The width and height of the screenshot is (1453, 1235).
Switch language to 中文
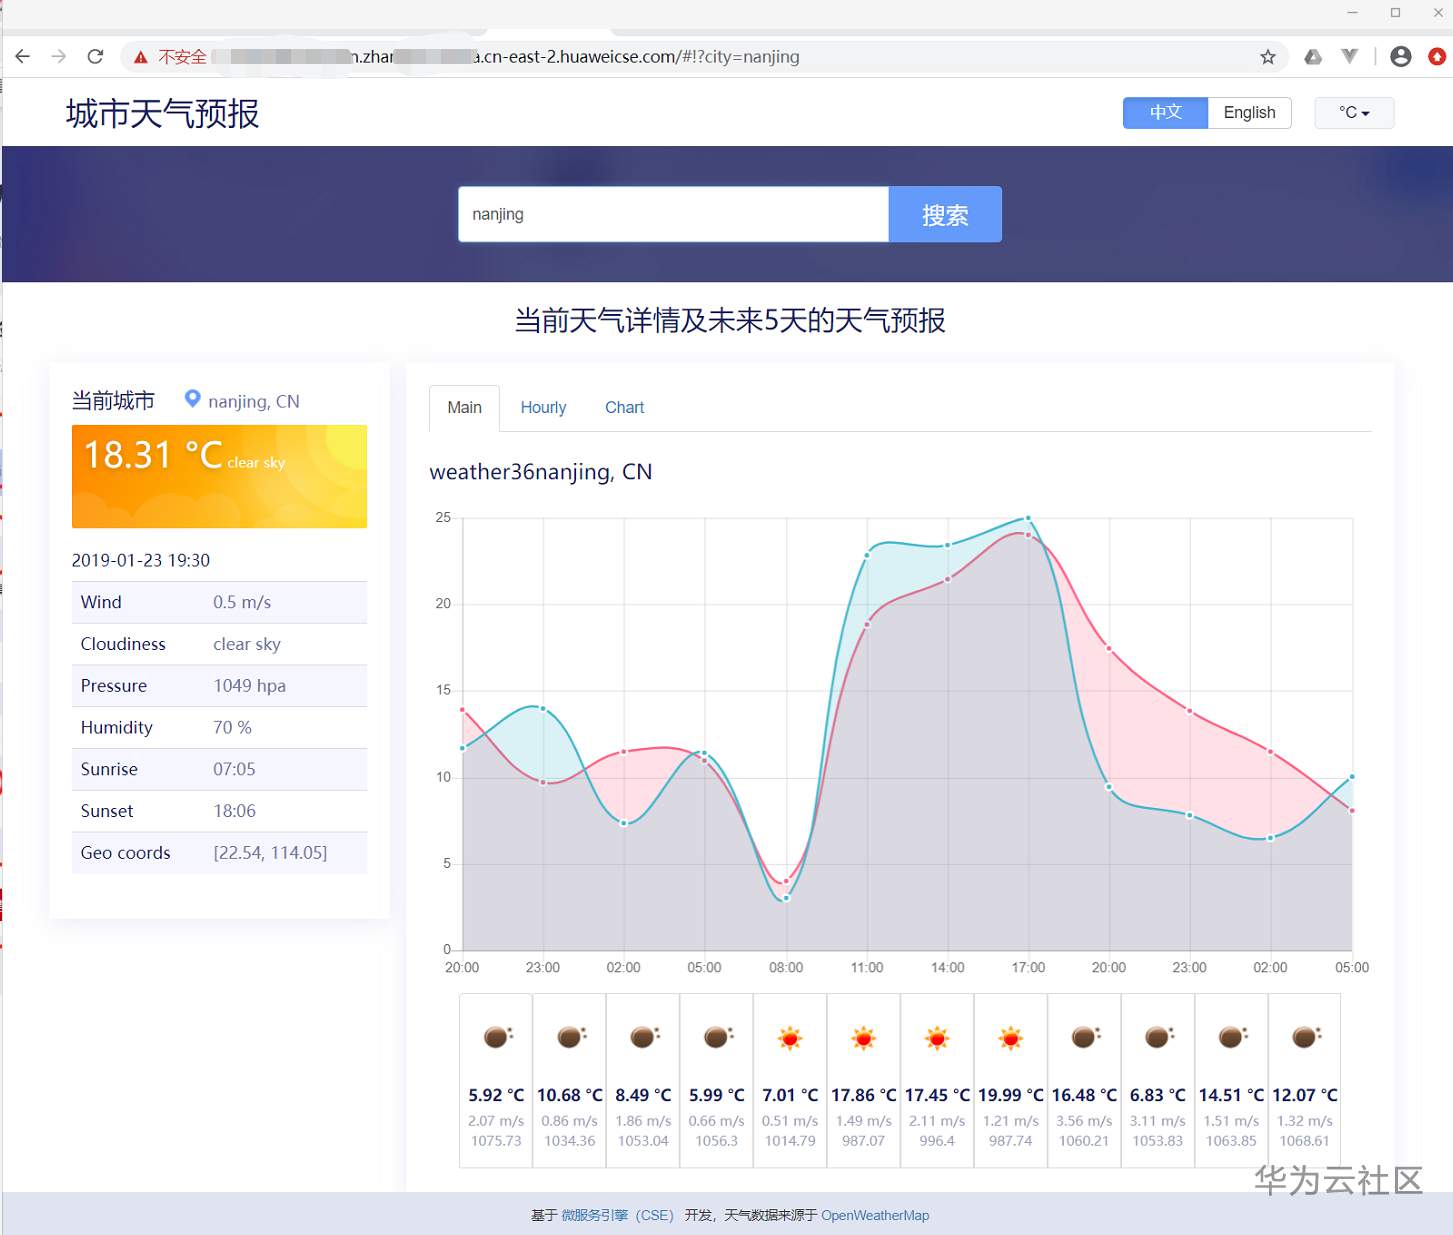(x=1165, y=112)
